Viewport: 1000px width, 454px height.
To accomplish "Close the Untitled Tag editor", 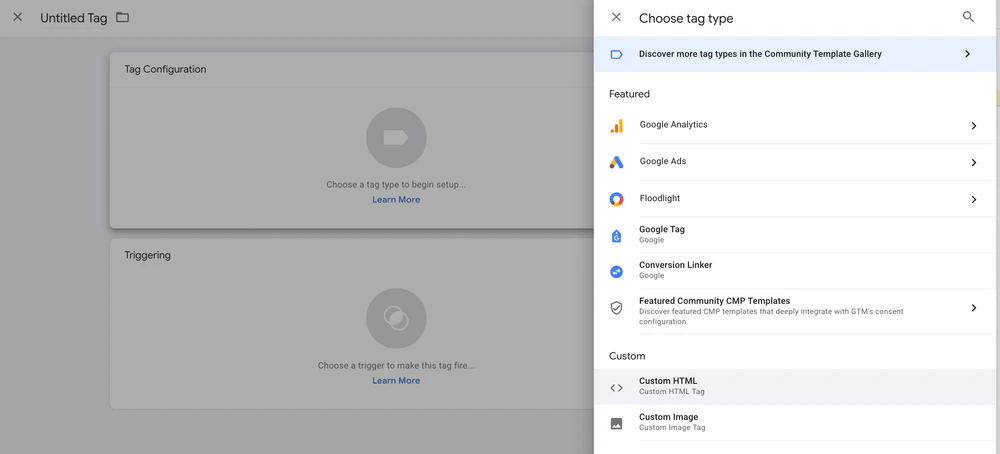I will point(18,17).
